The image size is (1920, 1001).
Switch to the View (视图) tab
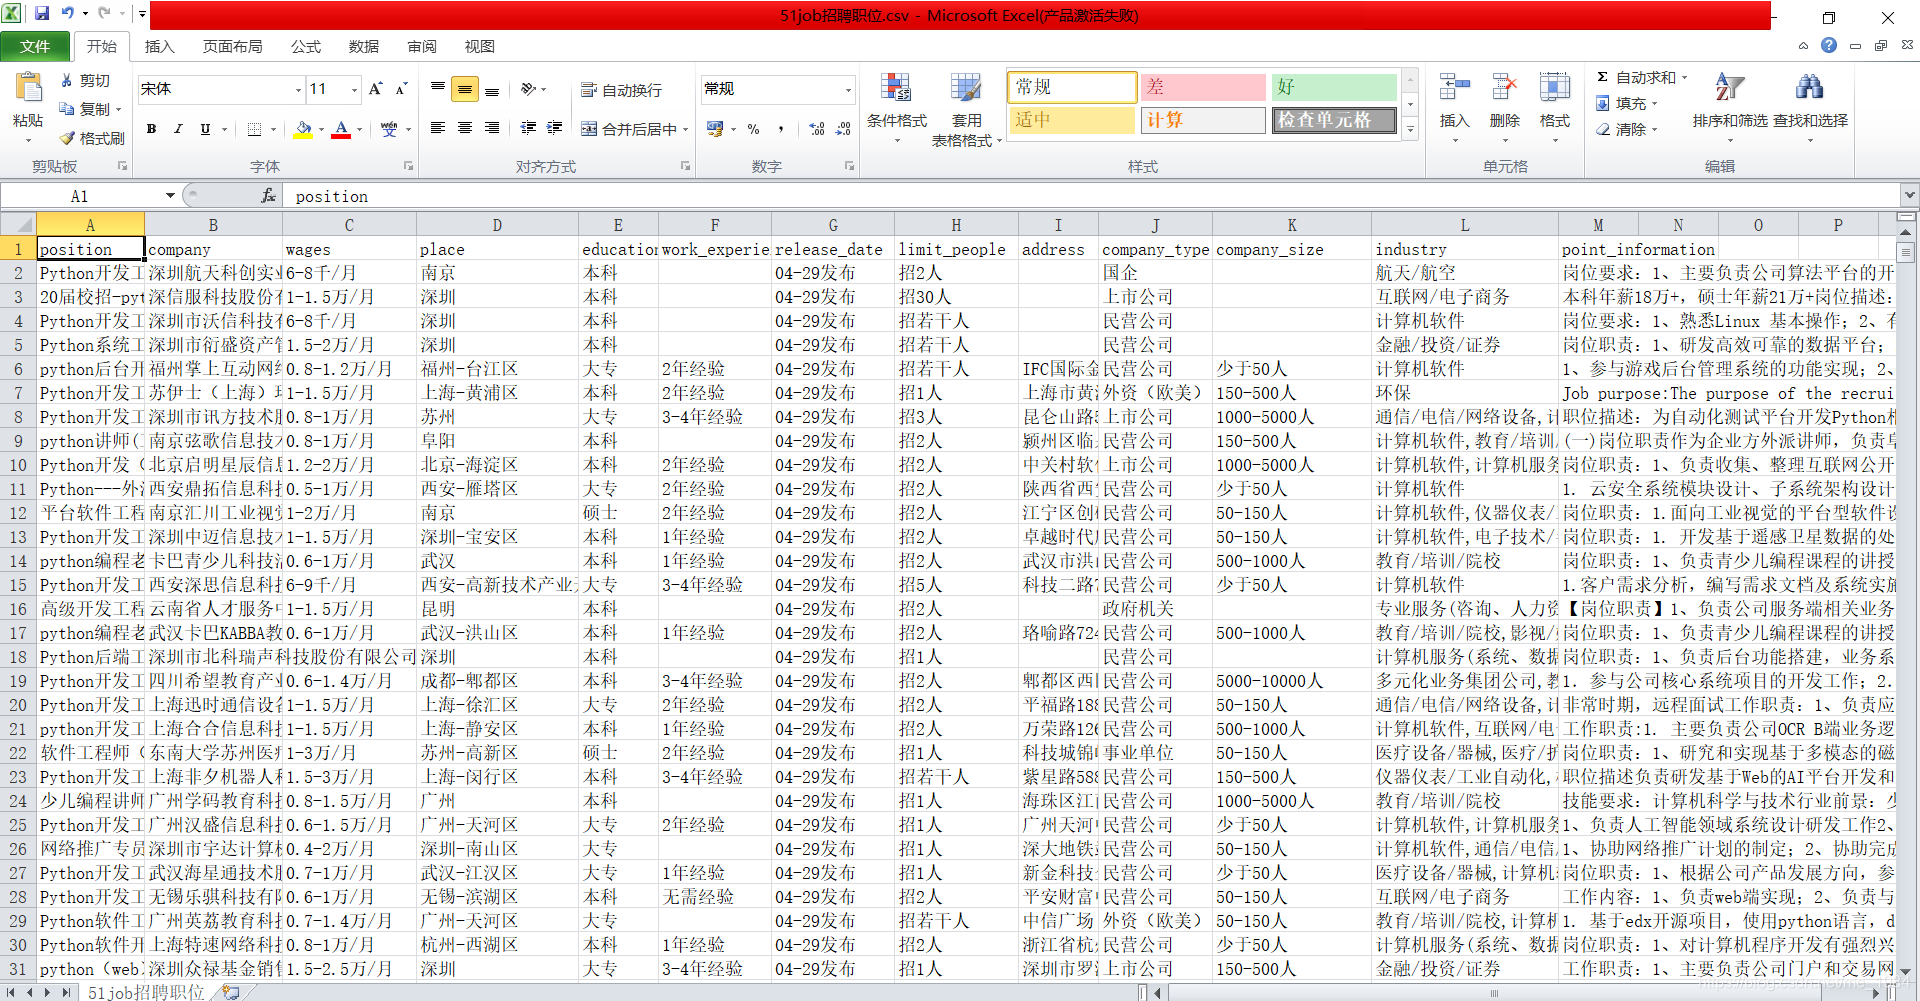(480, 47)
